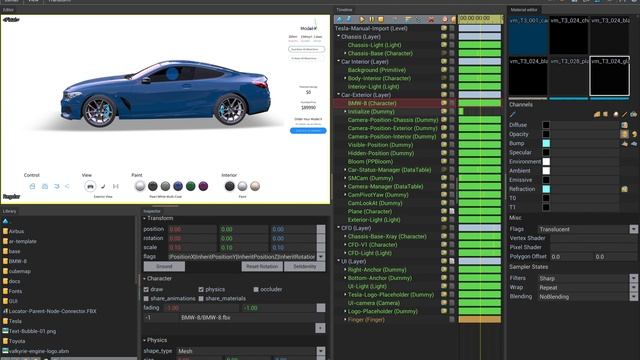This screenshot has width=640, height=360.
Task: Click the blue up-arrow icon in Timeline toolbar
Action: [x=339, y=19]
